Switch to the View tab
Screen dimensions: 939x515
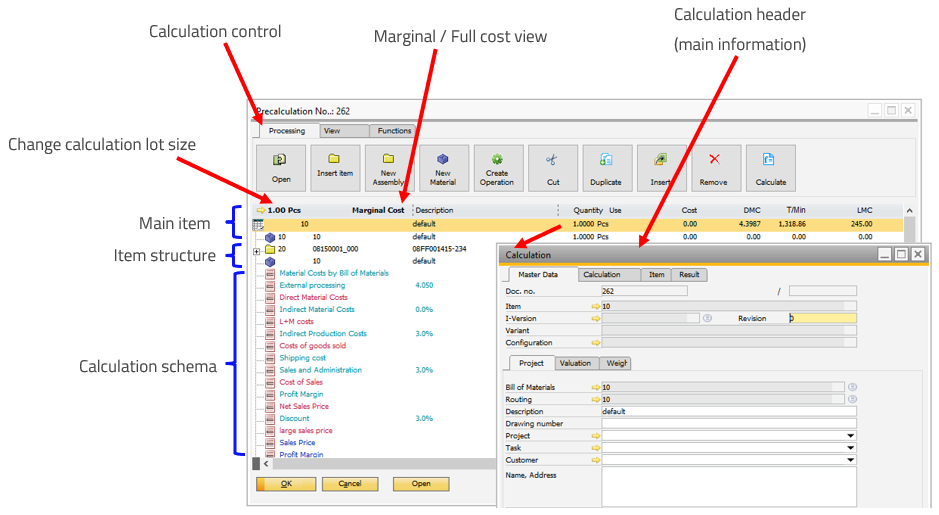pyautogui.click(x=332, y=131)
